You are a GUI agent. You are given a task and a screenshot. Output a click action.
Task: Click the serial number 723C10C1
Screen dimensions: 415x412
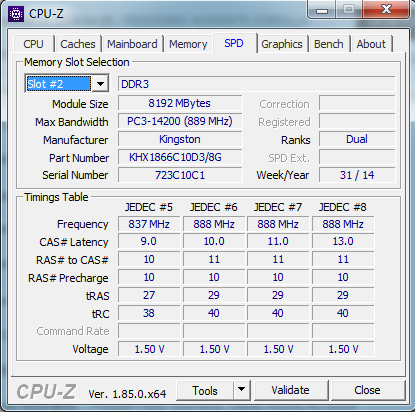(x=180, y=175)
